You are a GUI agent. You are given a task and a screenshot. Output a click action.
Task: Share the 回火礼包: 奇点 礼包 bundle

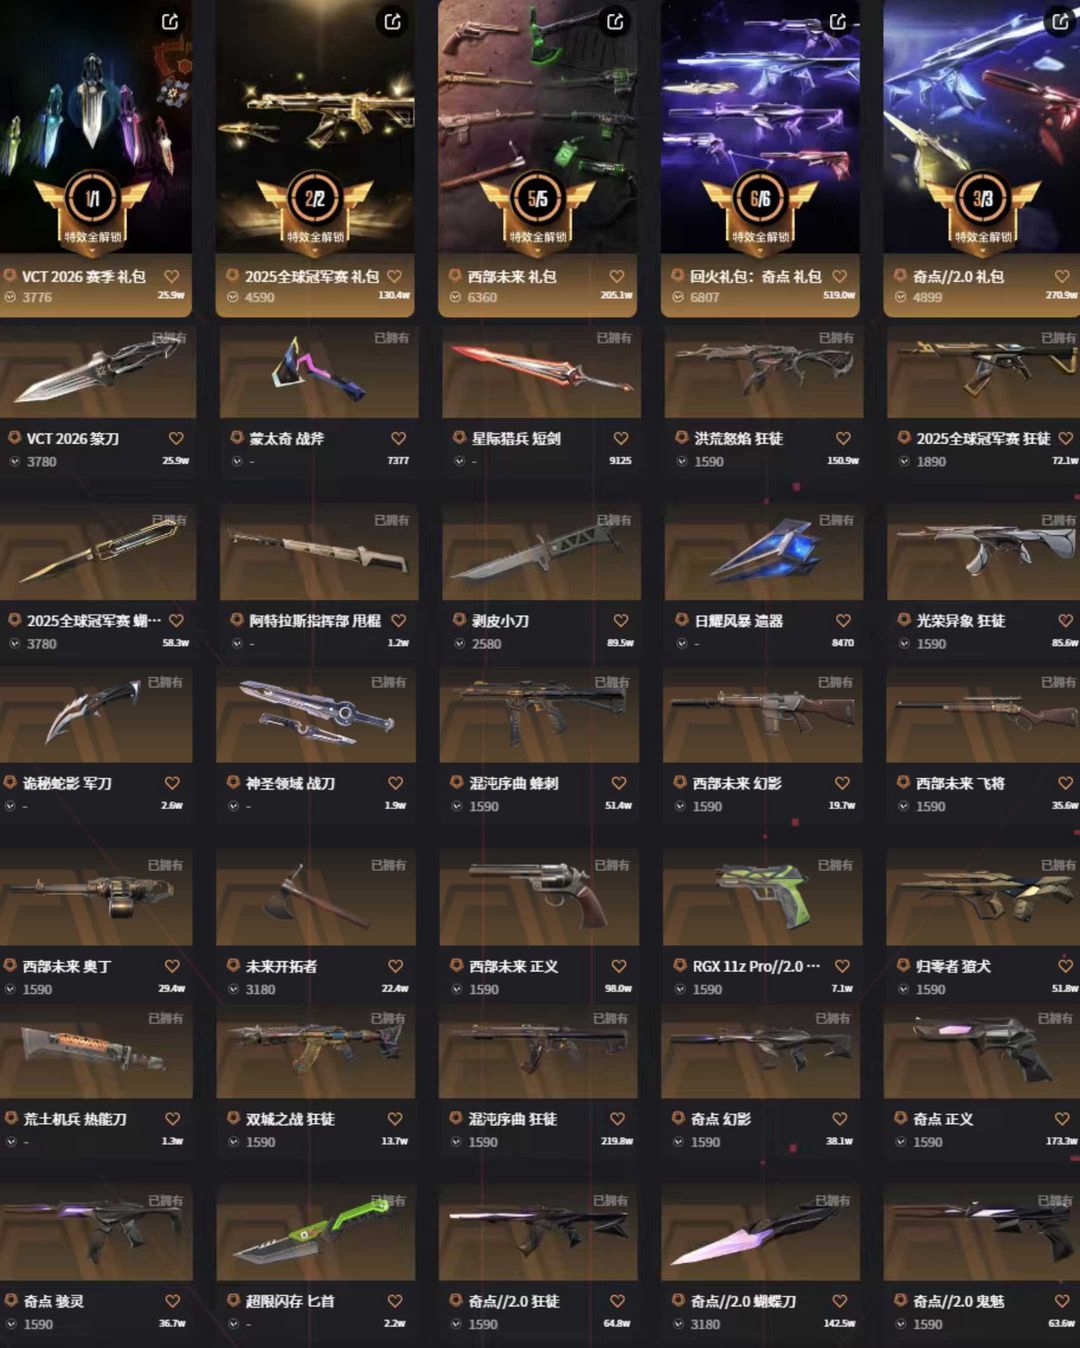click(x=838, y=21)
